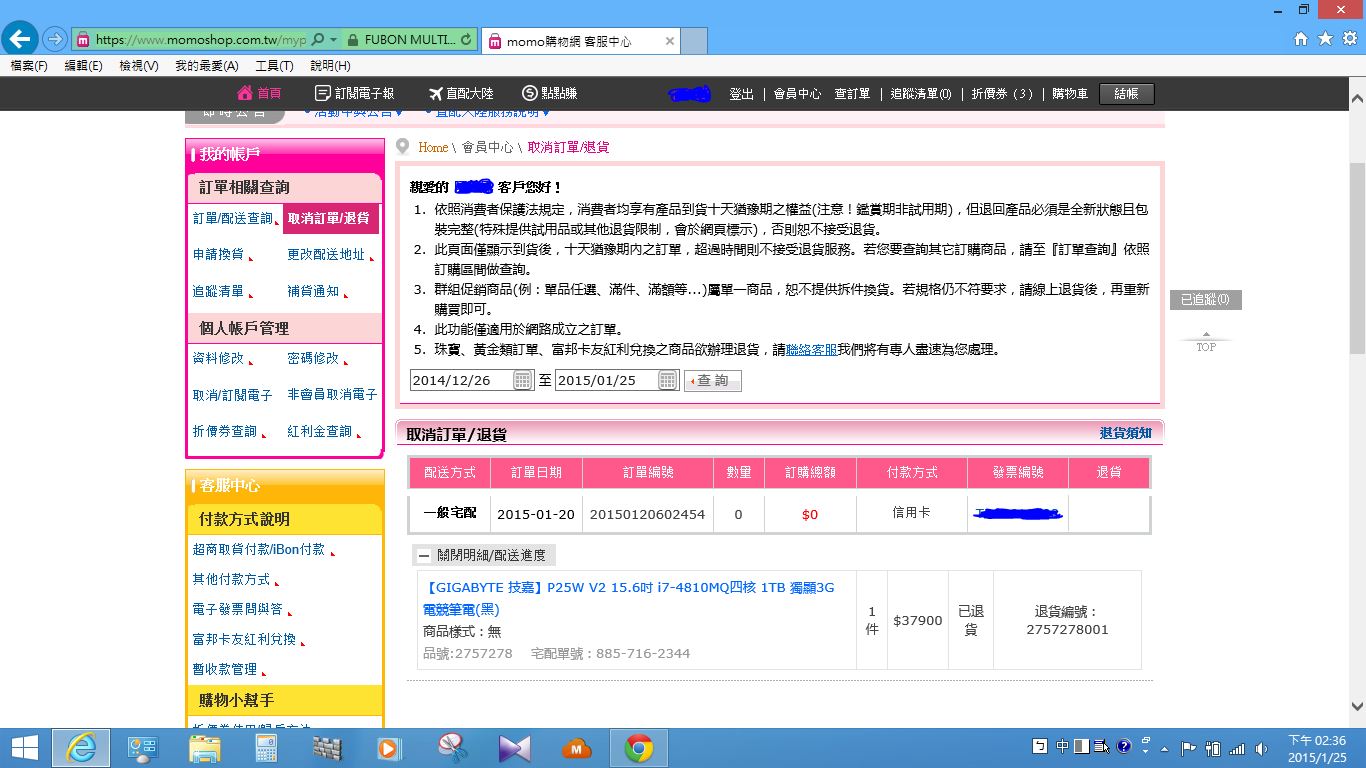
Task: Open the 退貨須知 link
Action: (x=1126, y=433)
